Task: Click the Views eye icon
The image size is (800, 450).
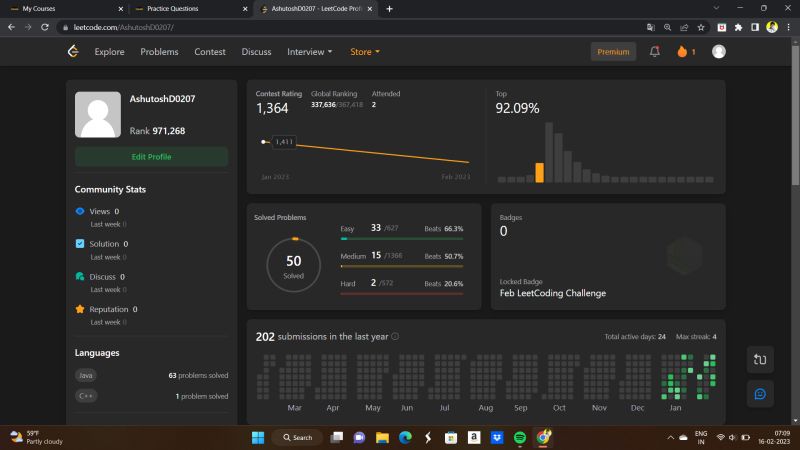Action: click(80, 211)
